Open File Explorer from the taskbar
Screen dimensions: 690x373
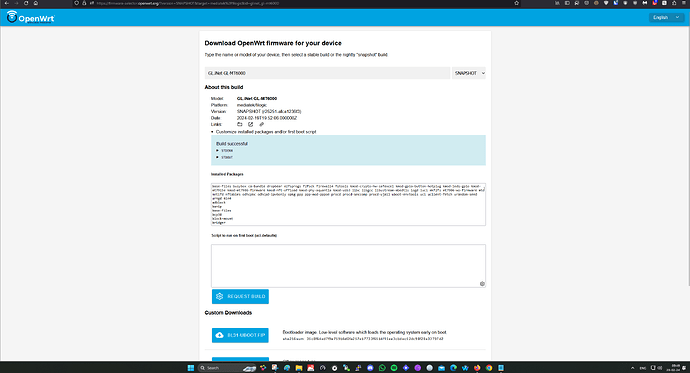tap(299, 368)
